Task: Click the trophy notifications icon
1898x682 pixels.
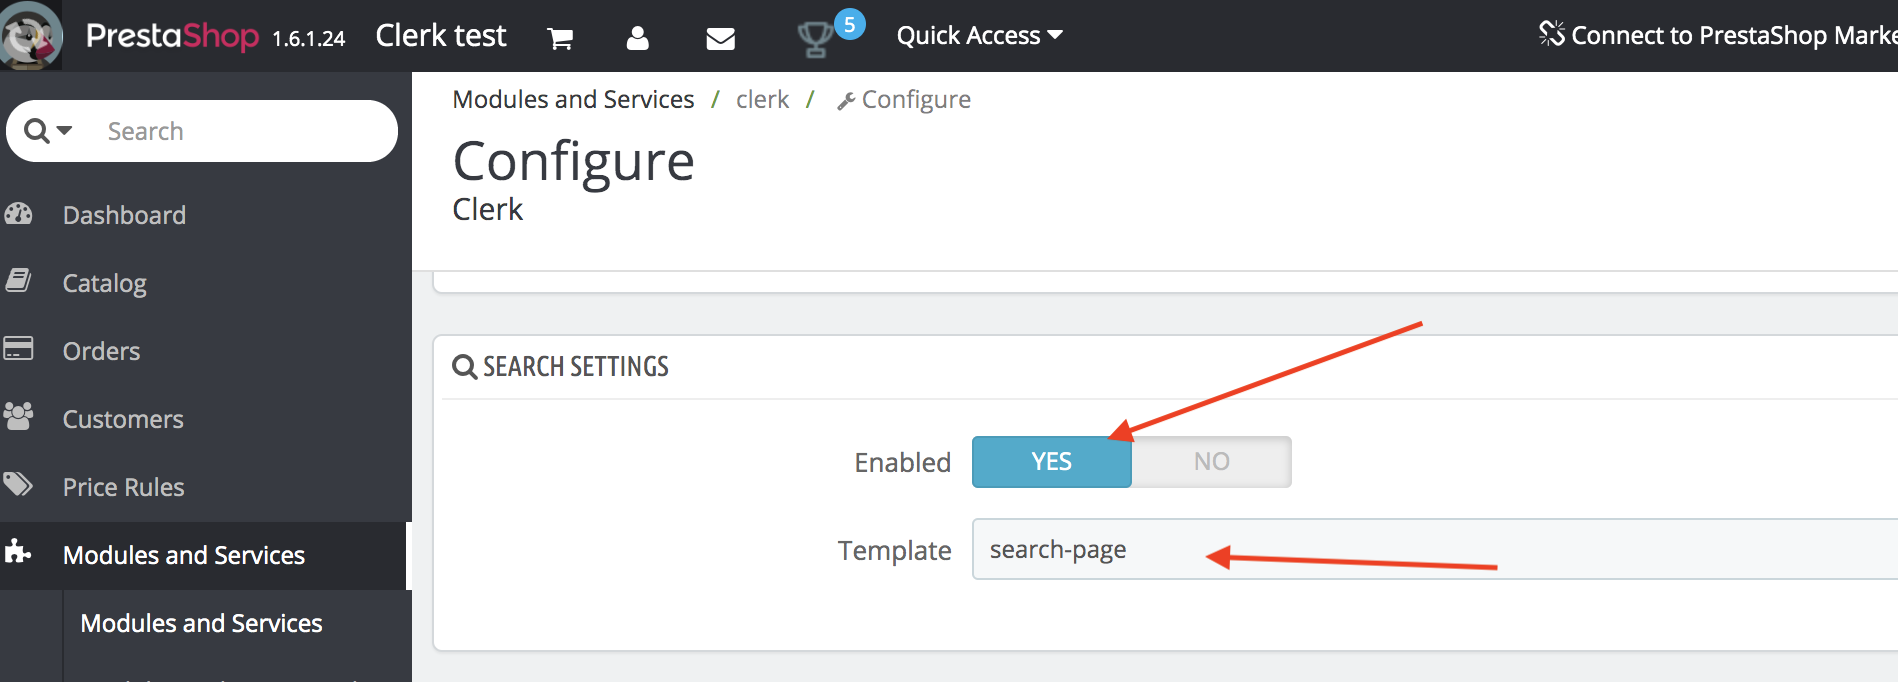Action: coord(815,39)
